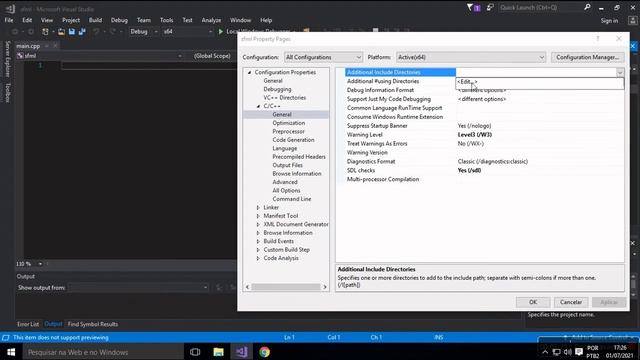Viewport: 640px width, 360px height.
Task: Click the New Project toolbar icon
Action: click(x=45, y=31)
